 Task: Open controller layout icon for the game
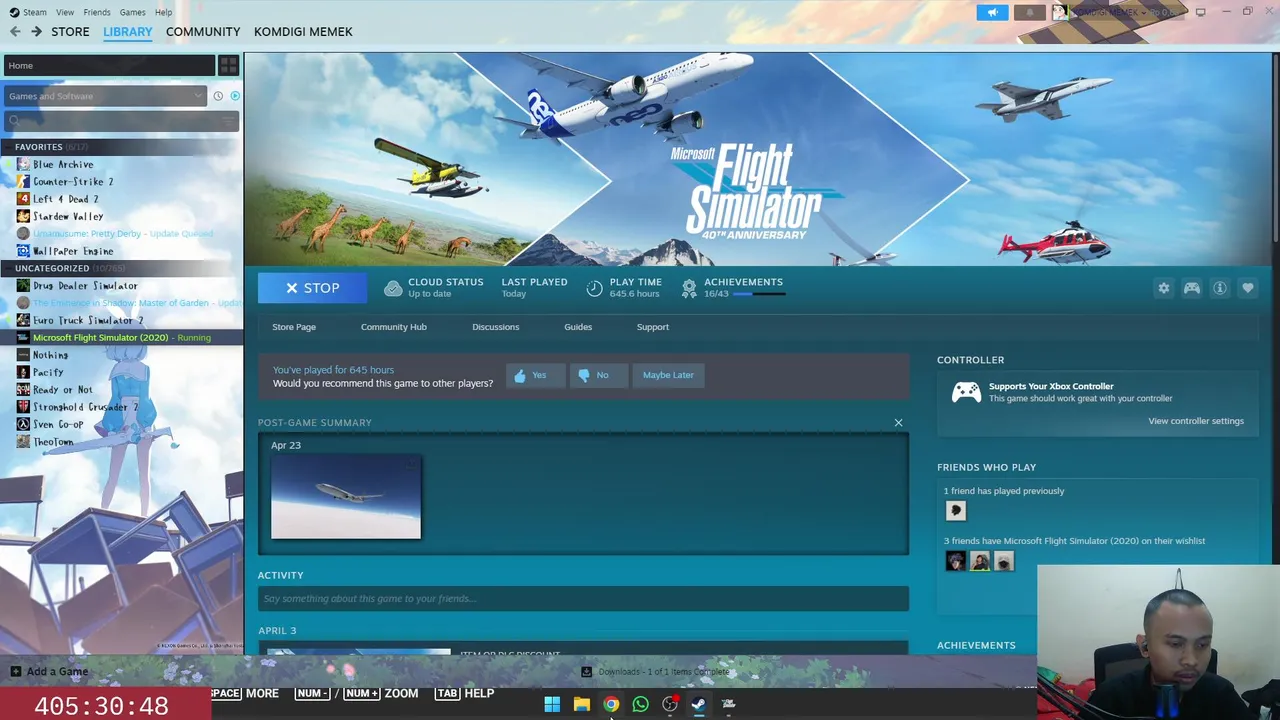(1192, 288)
